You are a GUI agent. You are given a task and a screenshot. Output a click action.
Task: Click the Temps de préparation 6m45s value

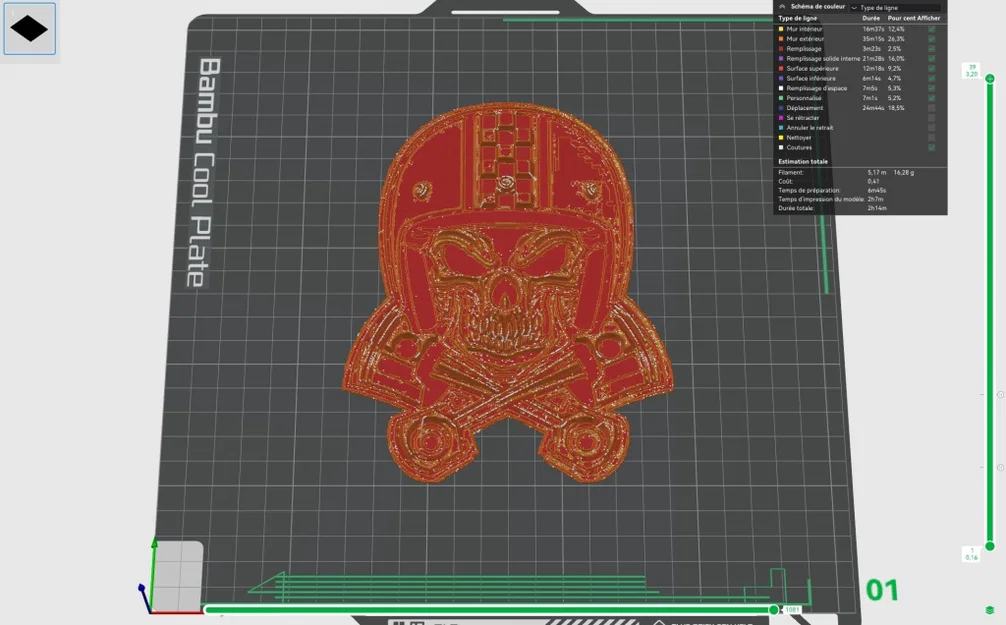pyautogui.click(x=876, y=191)
